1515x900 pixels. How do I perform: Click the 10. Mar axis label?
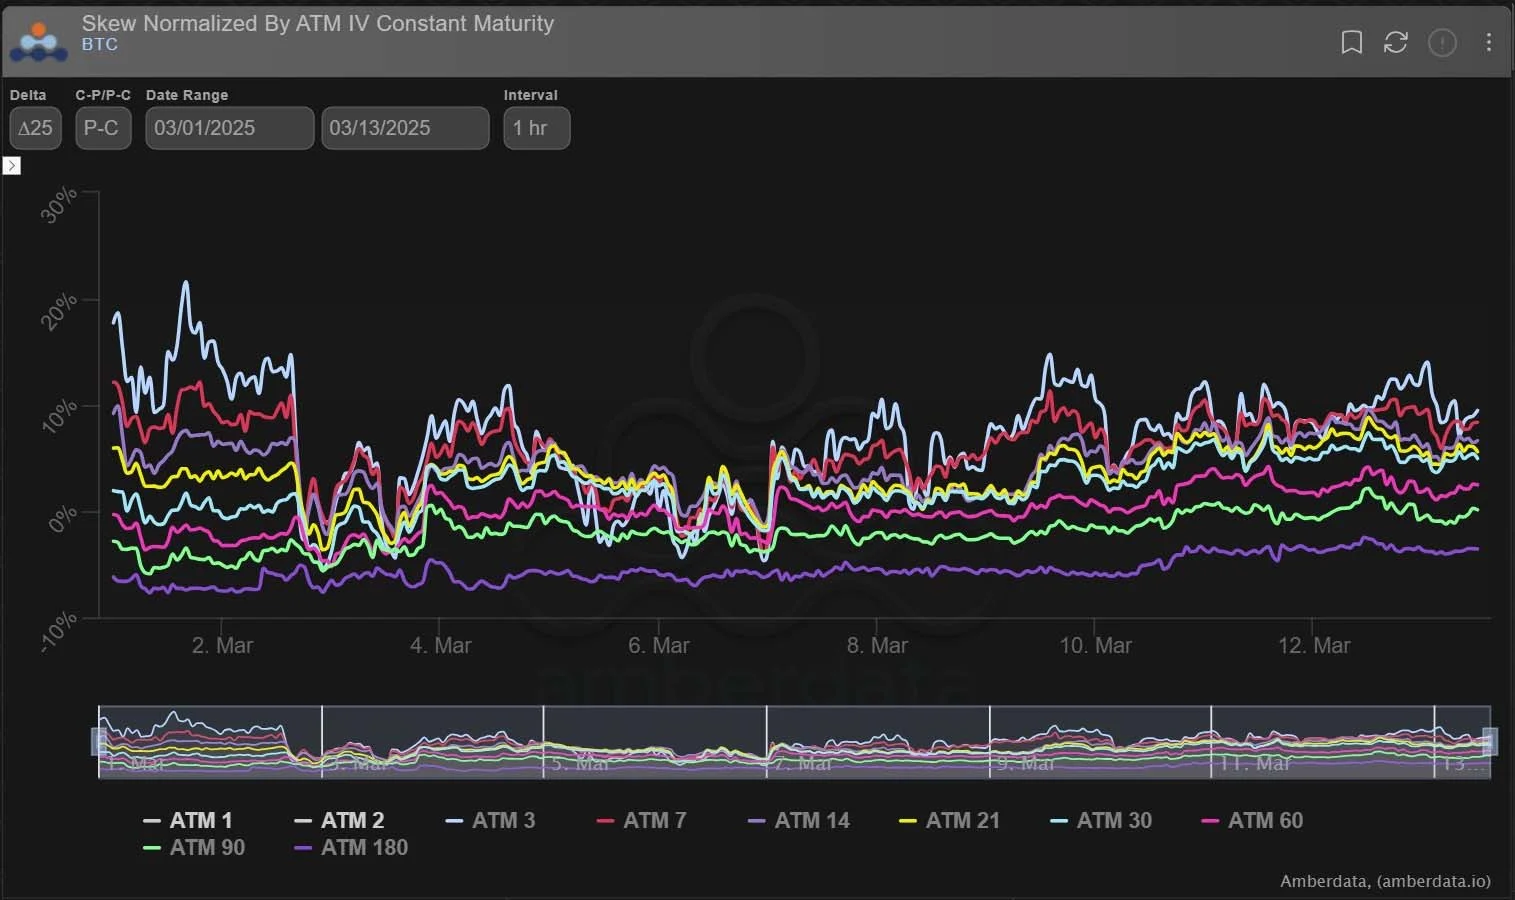[1095, 646]
